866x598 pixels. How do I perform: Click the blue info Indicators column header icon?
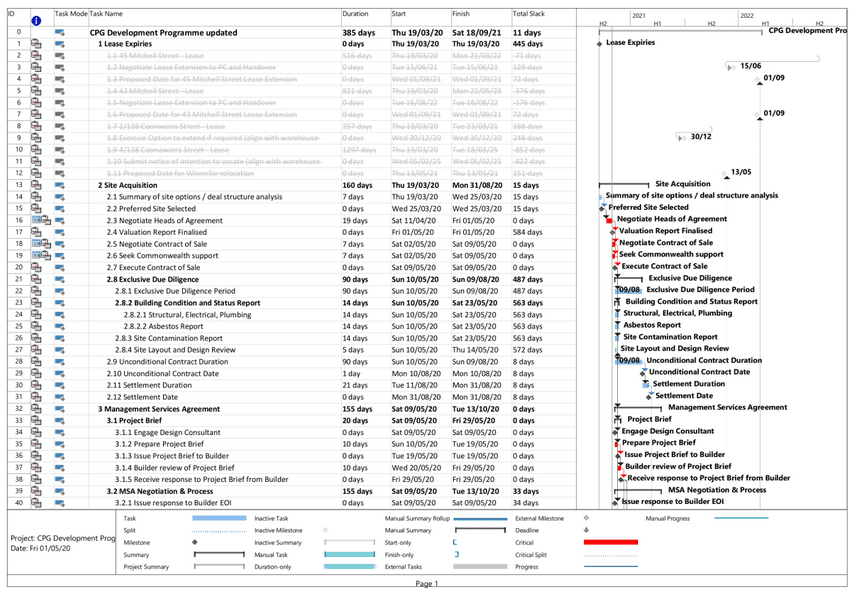36,21
